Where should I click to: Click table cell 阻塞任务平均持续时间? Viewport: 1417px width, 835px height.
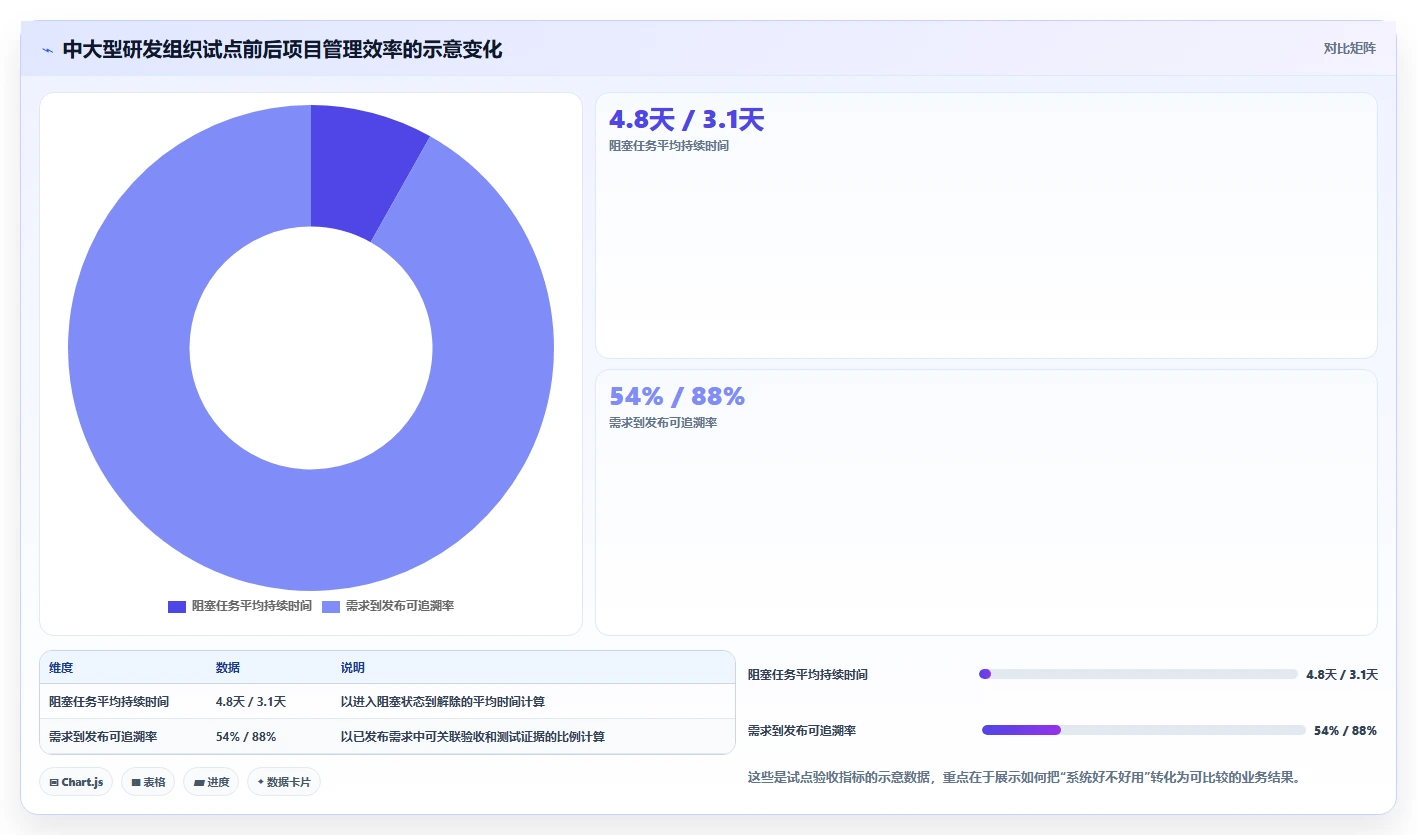(109, 702)
